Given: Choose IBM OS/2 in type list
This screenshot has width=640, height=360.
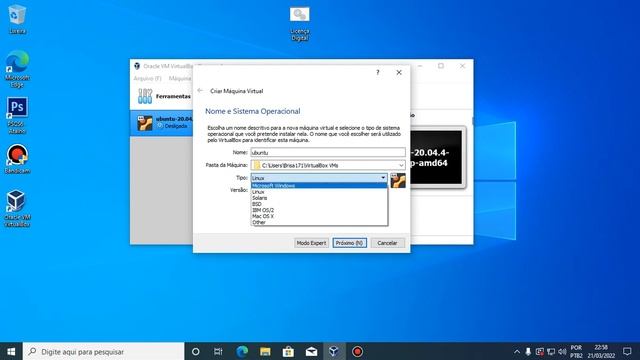Looking at the screenshot, I should pyautogui.click(x=319, y=210).
